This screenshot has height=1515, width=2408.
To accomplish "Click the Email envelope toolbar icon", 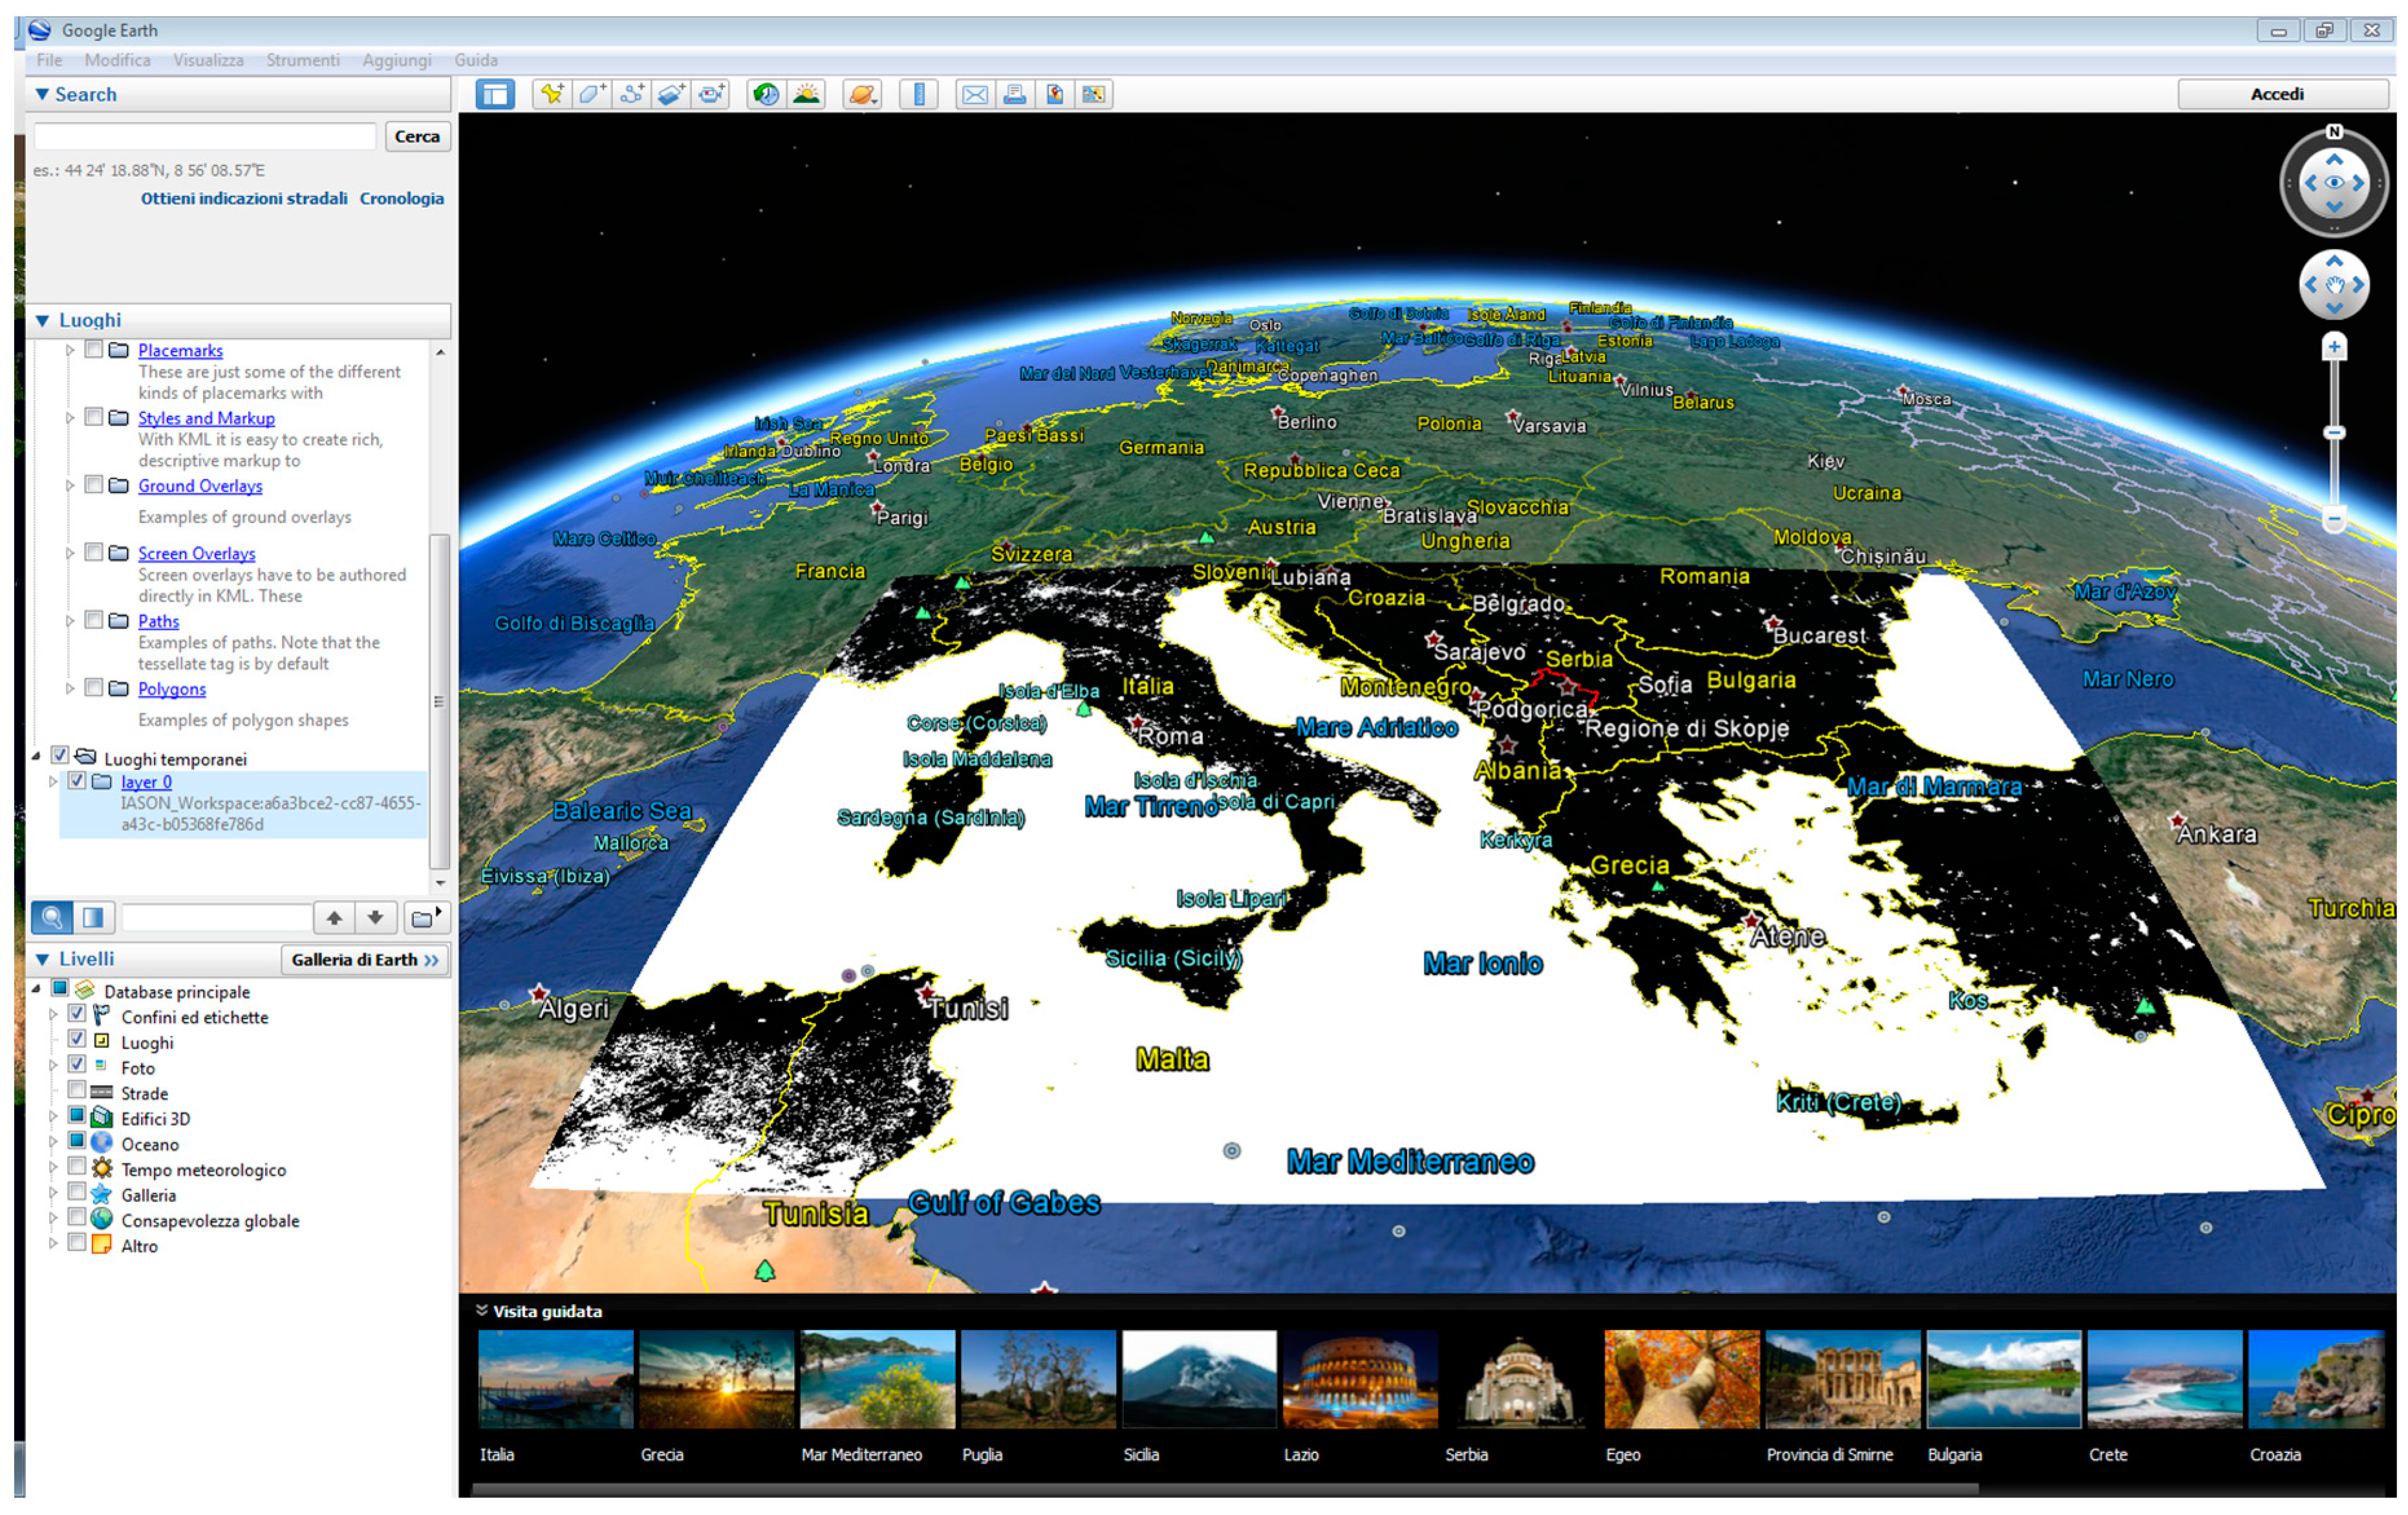I will pyautogui.click(x=974, y=94).
